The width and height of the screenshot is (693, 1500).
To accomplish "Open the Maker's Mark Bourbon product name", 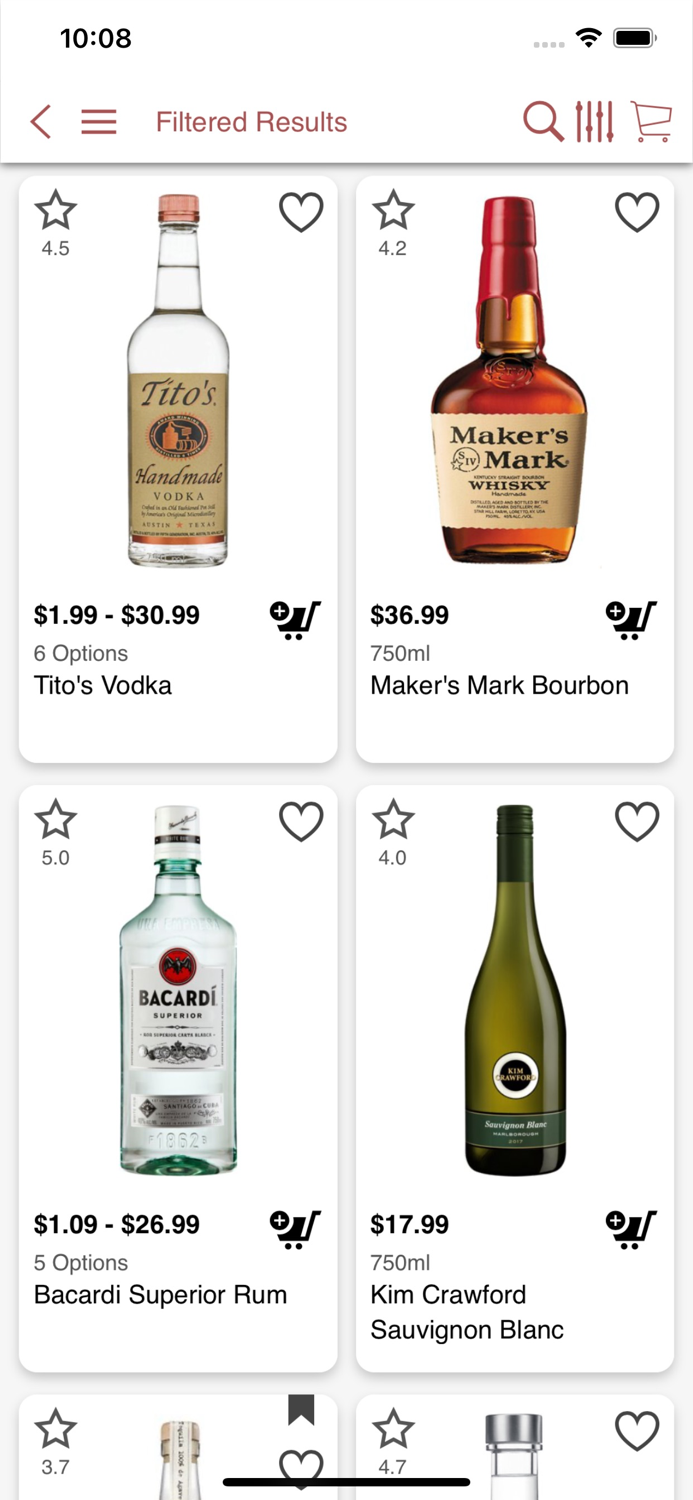I will [x=499, y=685].
